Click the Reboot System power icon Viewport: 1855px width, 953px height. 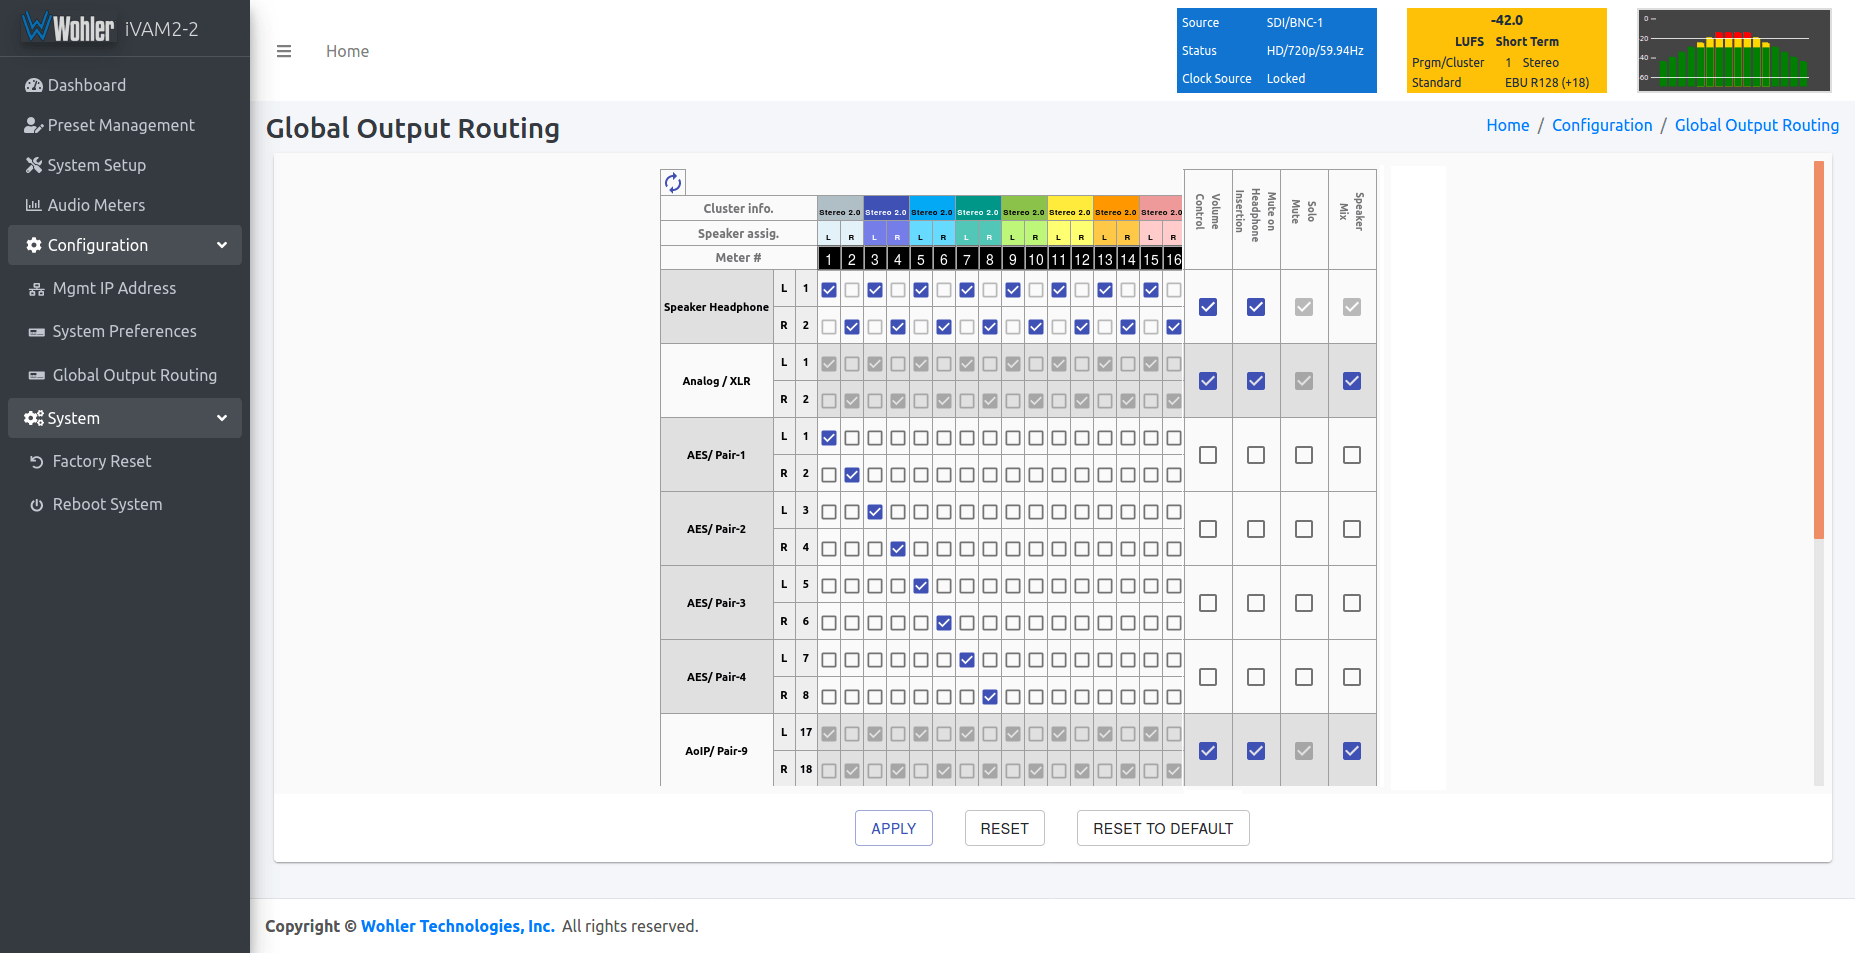(x=37, y=505)
